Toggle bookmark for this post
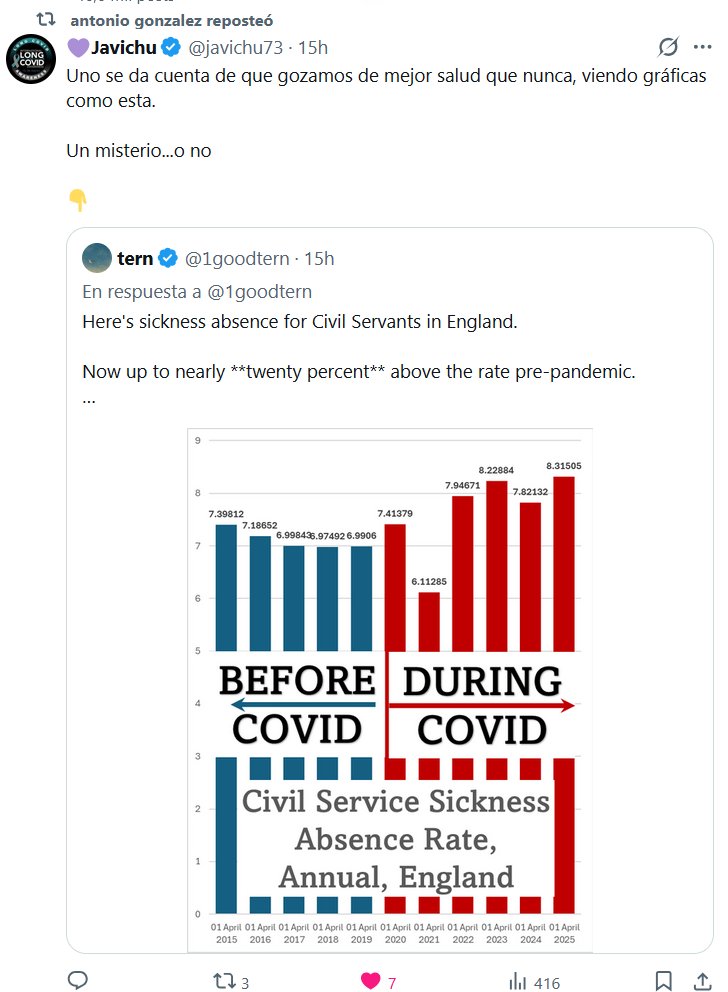The image size is (728, 992). tap(663, 981)
